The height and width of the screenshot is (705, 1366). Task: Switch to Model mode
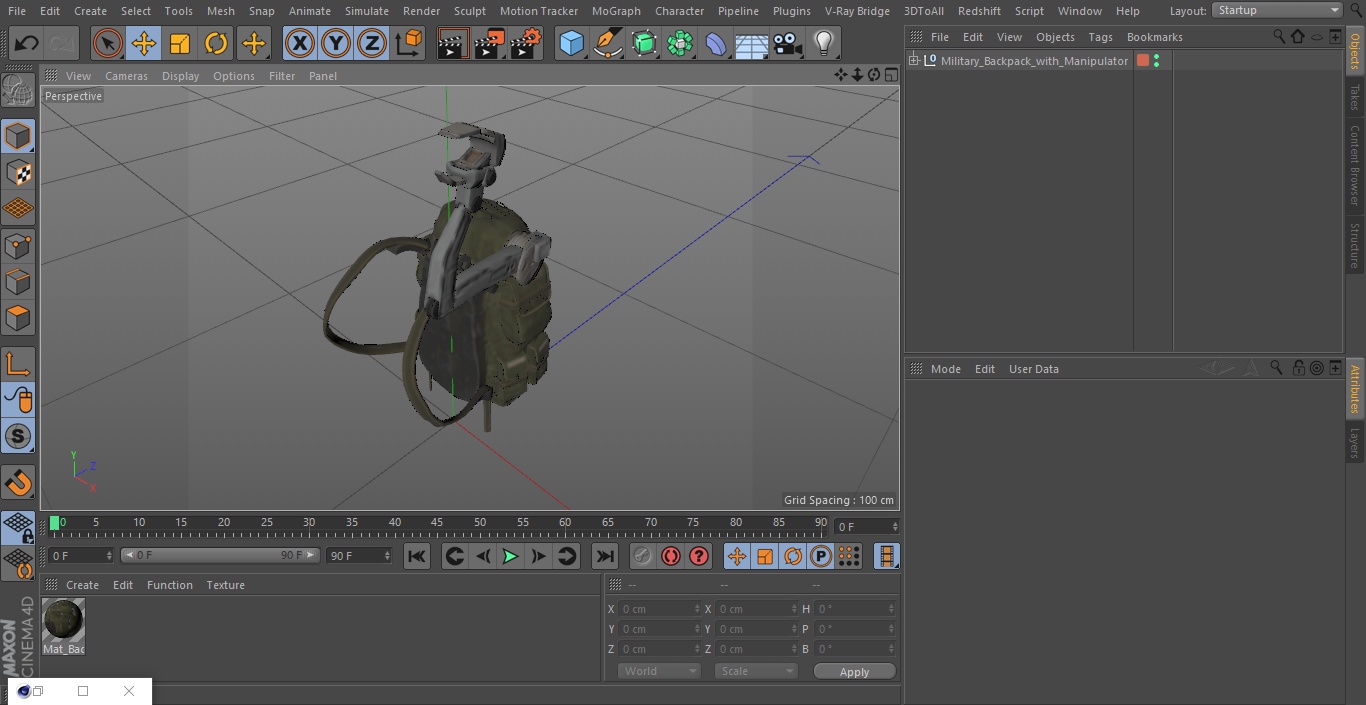[18, 136]
